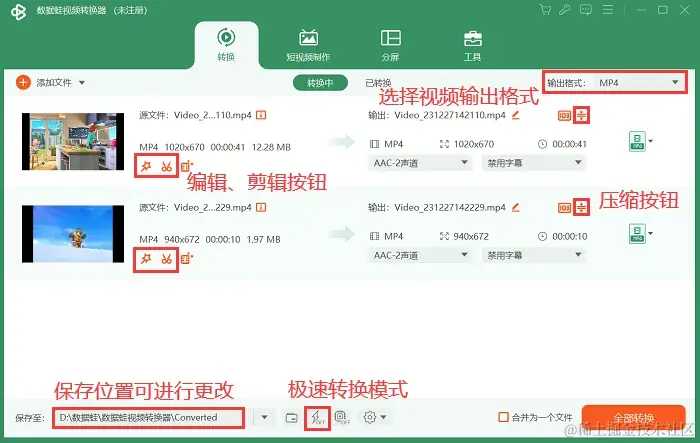The width and height of the screenshot is (700, 443).
Task: Open the hamburger menu in title bar
Action: [x=608, y=10]
